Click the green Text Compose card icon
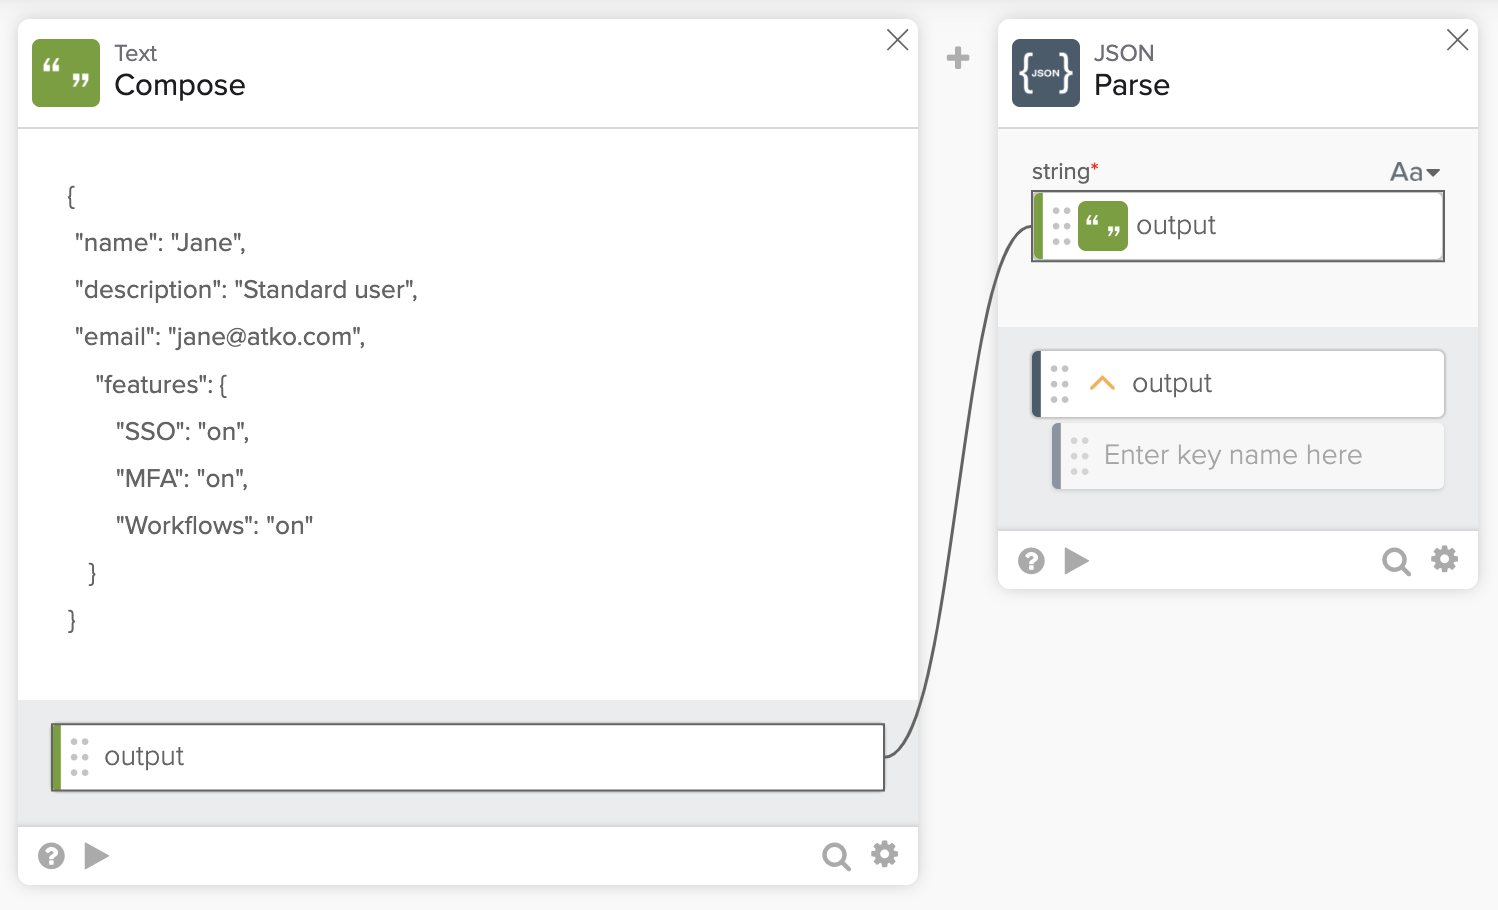The height and width of the screenshot is (910, 1498). pos(66,73)
